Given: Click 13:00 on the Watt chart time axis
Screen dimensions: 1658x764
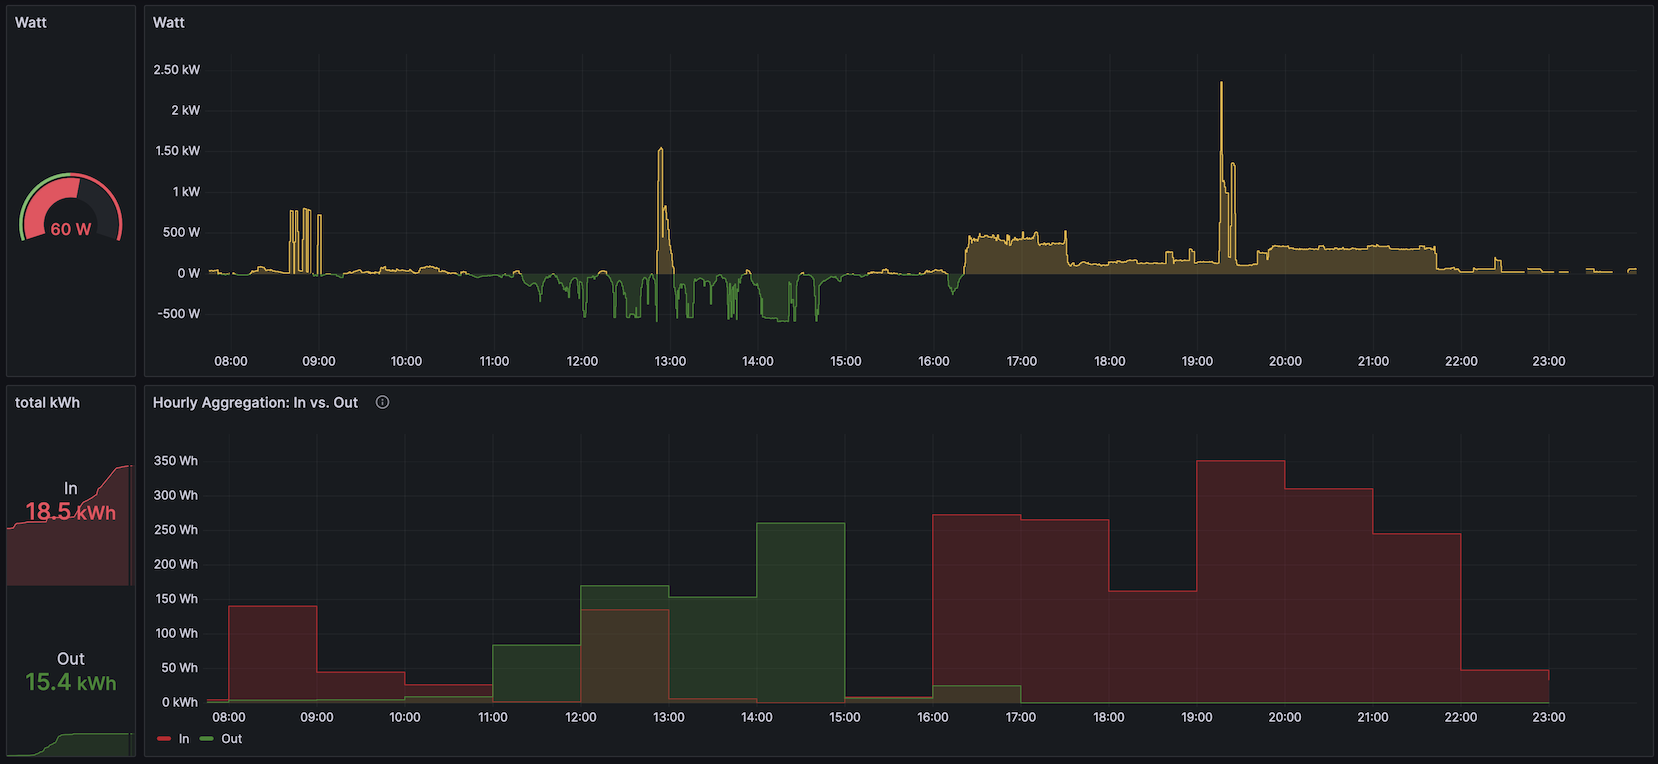Looking at the screenshot, I should (670, 361).
